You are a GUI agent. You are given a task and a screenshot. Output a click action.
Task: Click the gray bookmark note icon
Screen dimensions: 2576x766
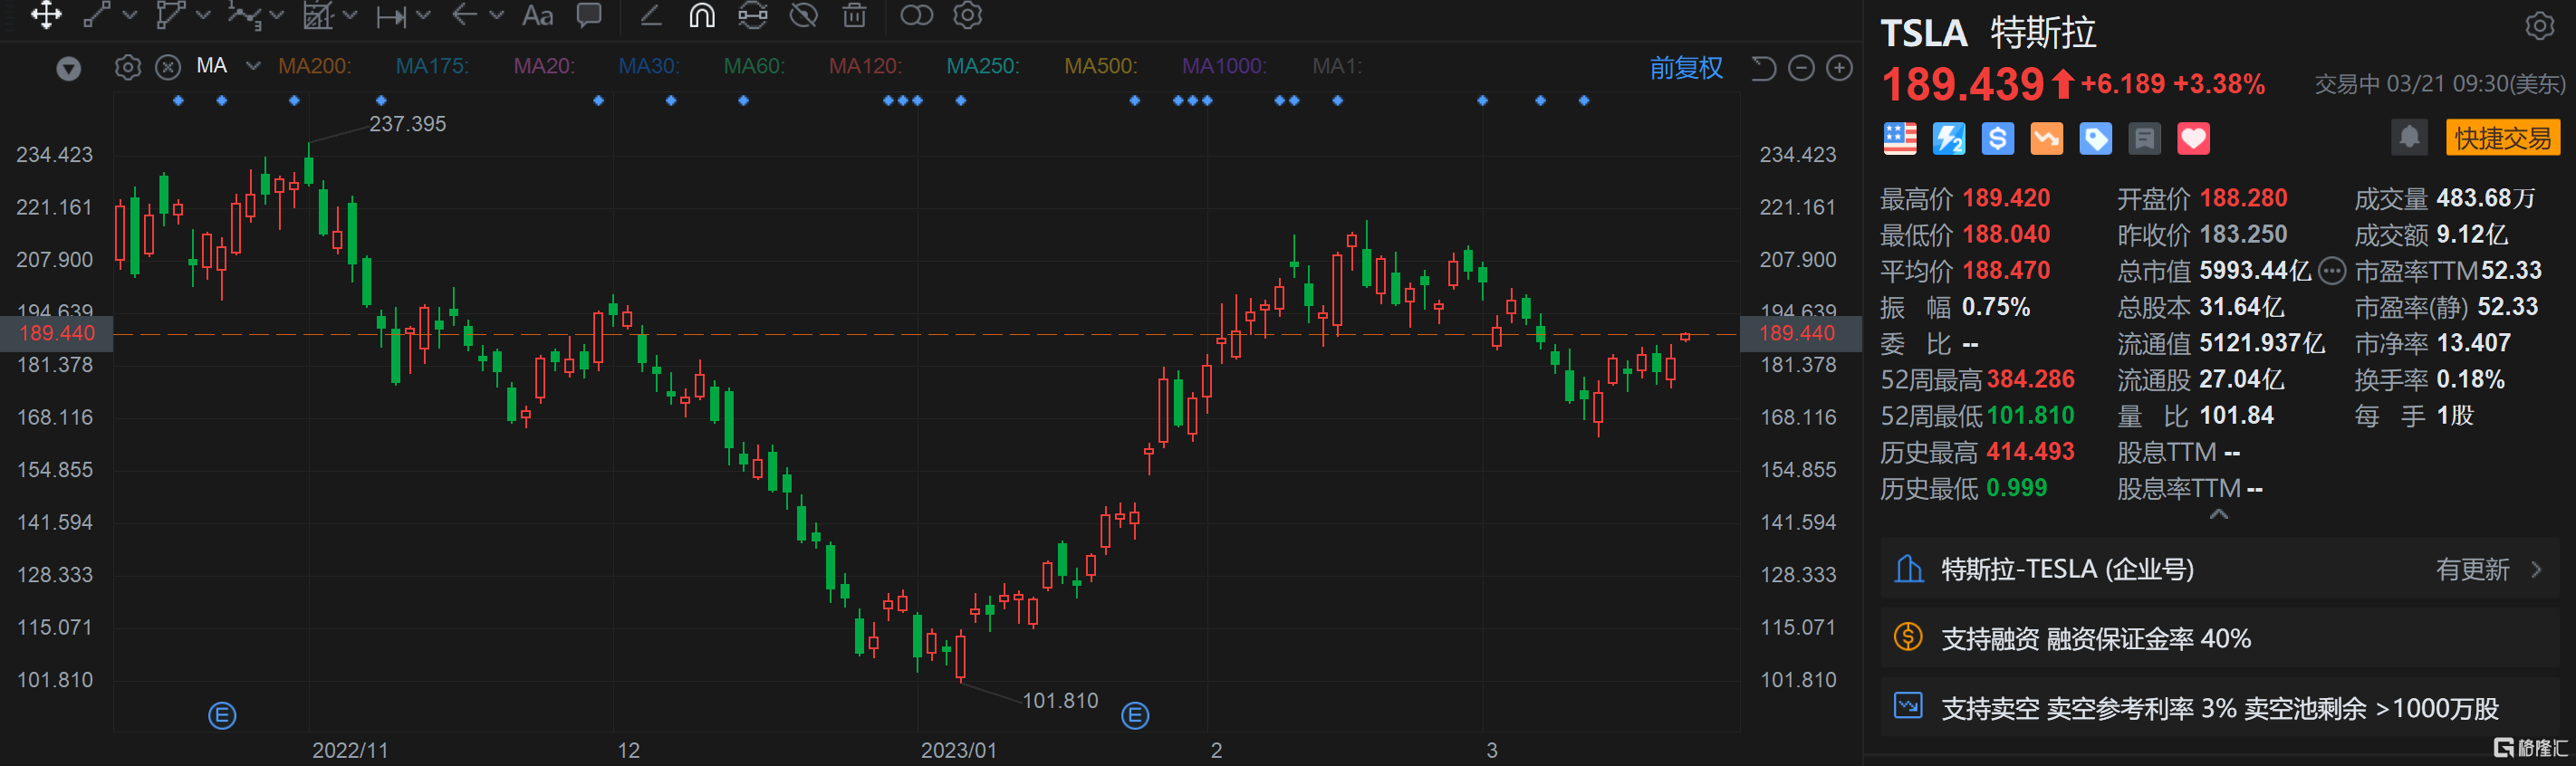2145,139
